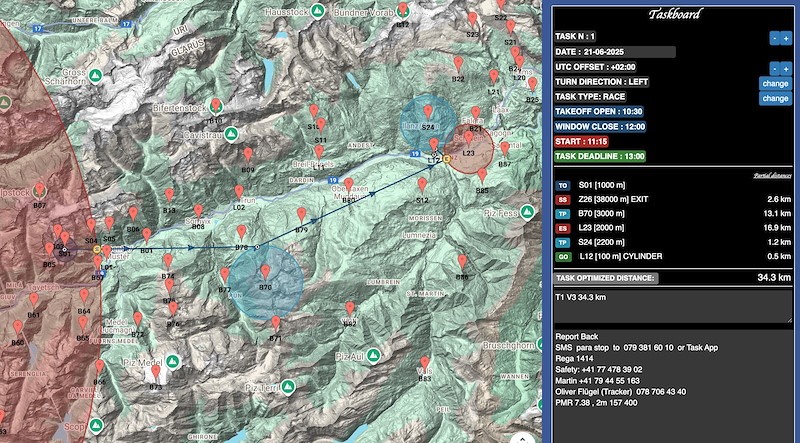Screen dimensions: 800x443
Task: Expand the map panel chevron button
Action: point(518,436)
